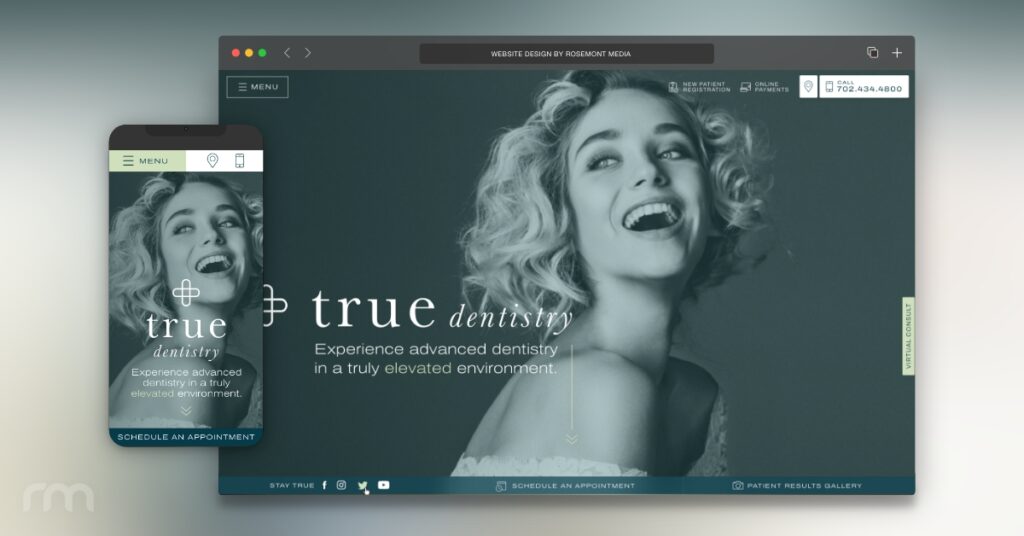
Task: Click the desktop location pin icon
Action: [808, 87]
